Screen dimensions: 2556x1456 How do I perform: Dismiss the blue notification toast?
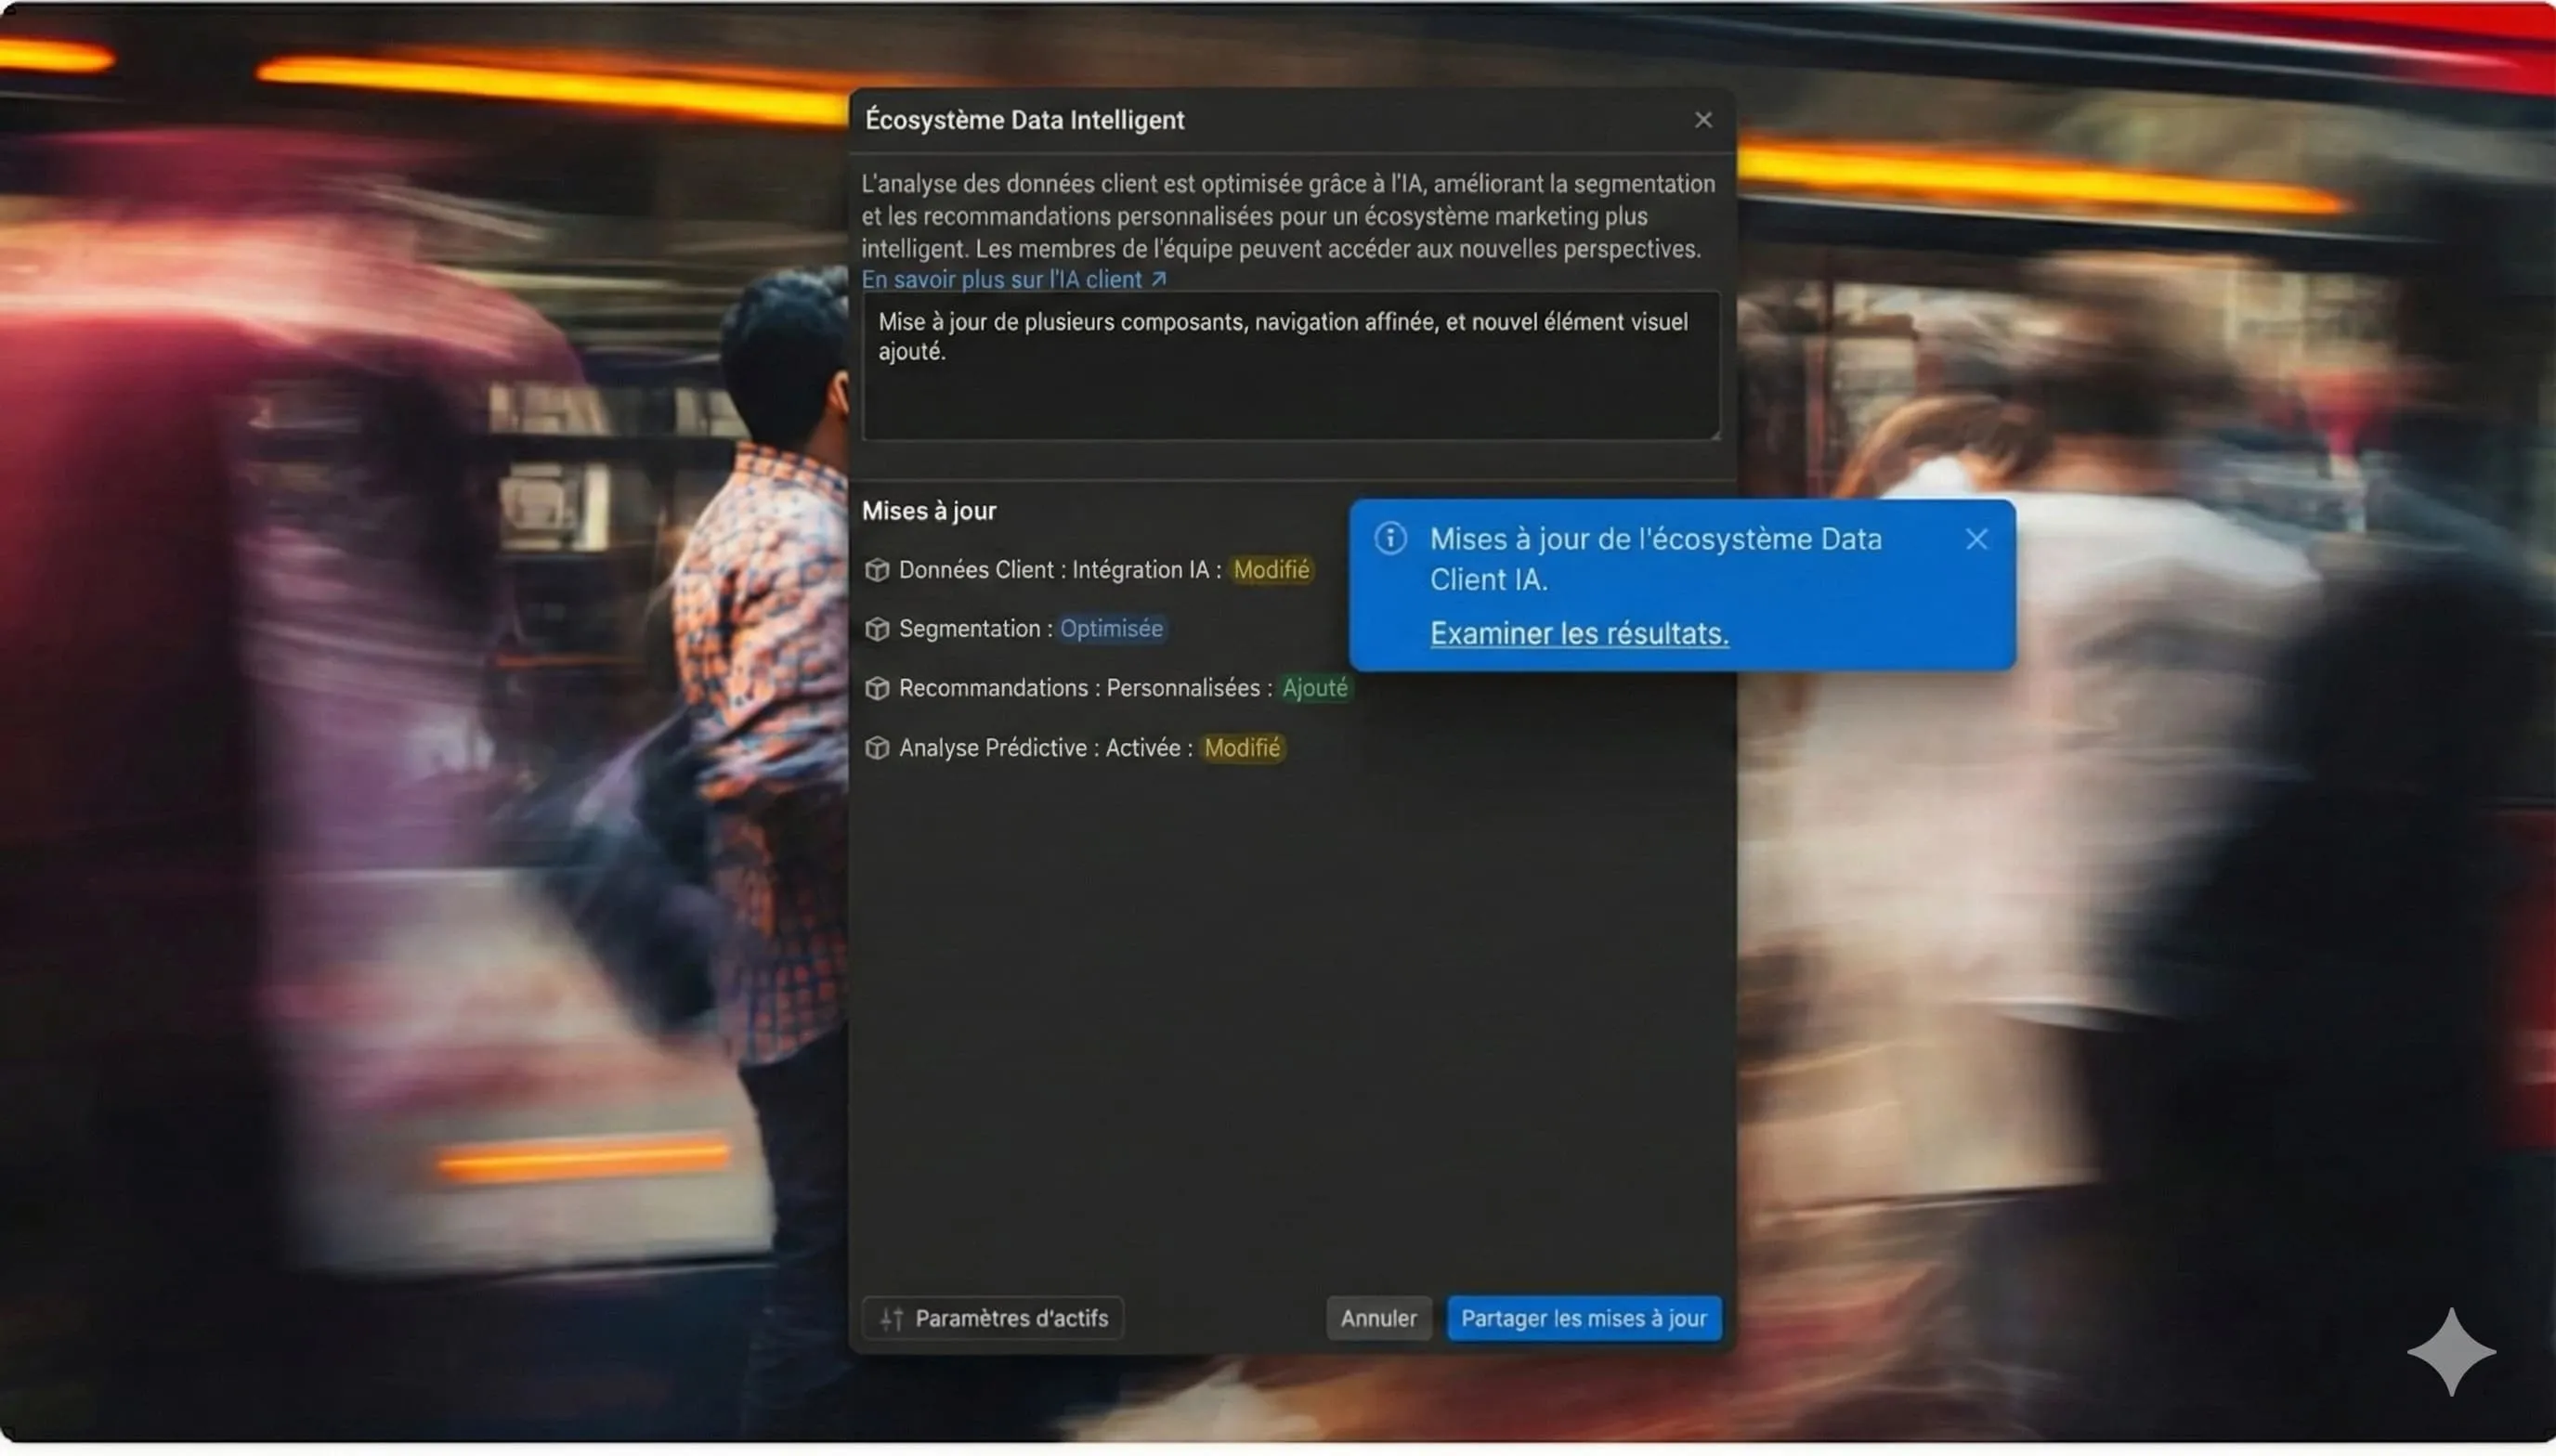pyautogui.click(x=1976, y=540)
